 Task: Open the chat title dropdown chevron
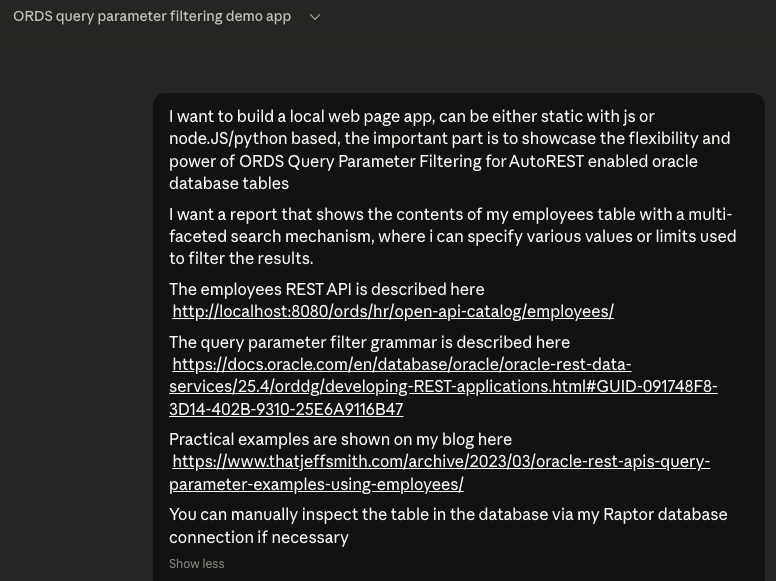pos(315,17)
